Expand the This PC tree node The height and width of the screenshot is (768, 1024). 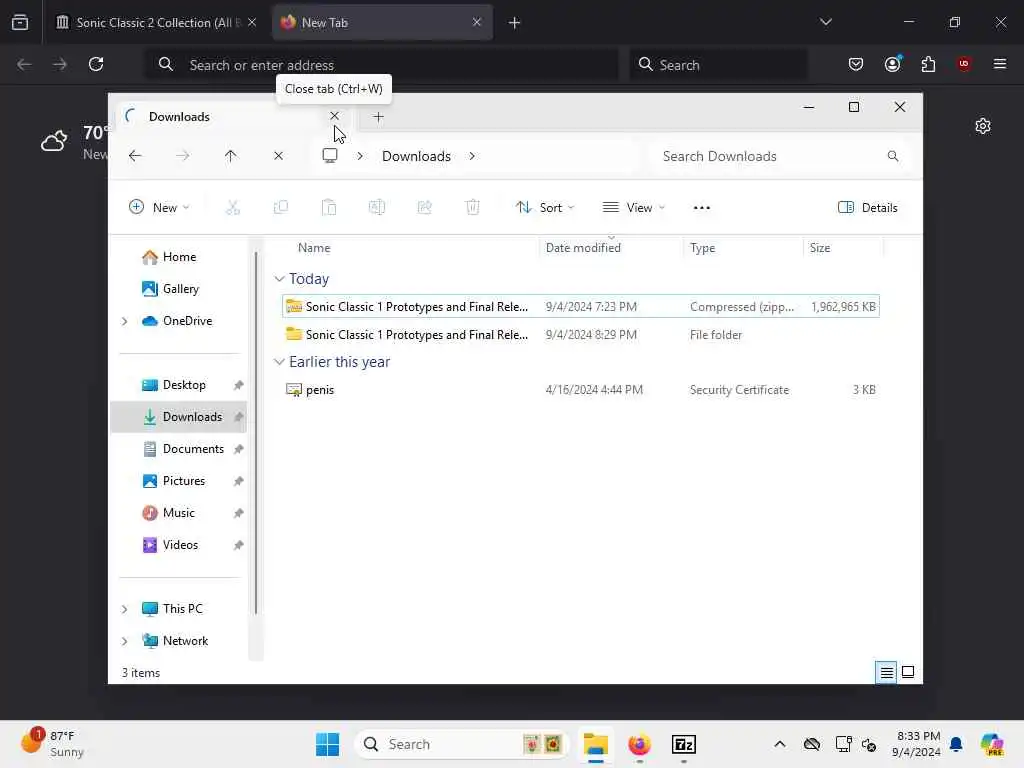click(125, 609)
